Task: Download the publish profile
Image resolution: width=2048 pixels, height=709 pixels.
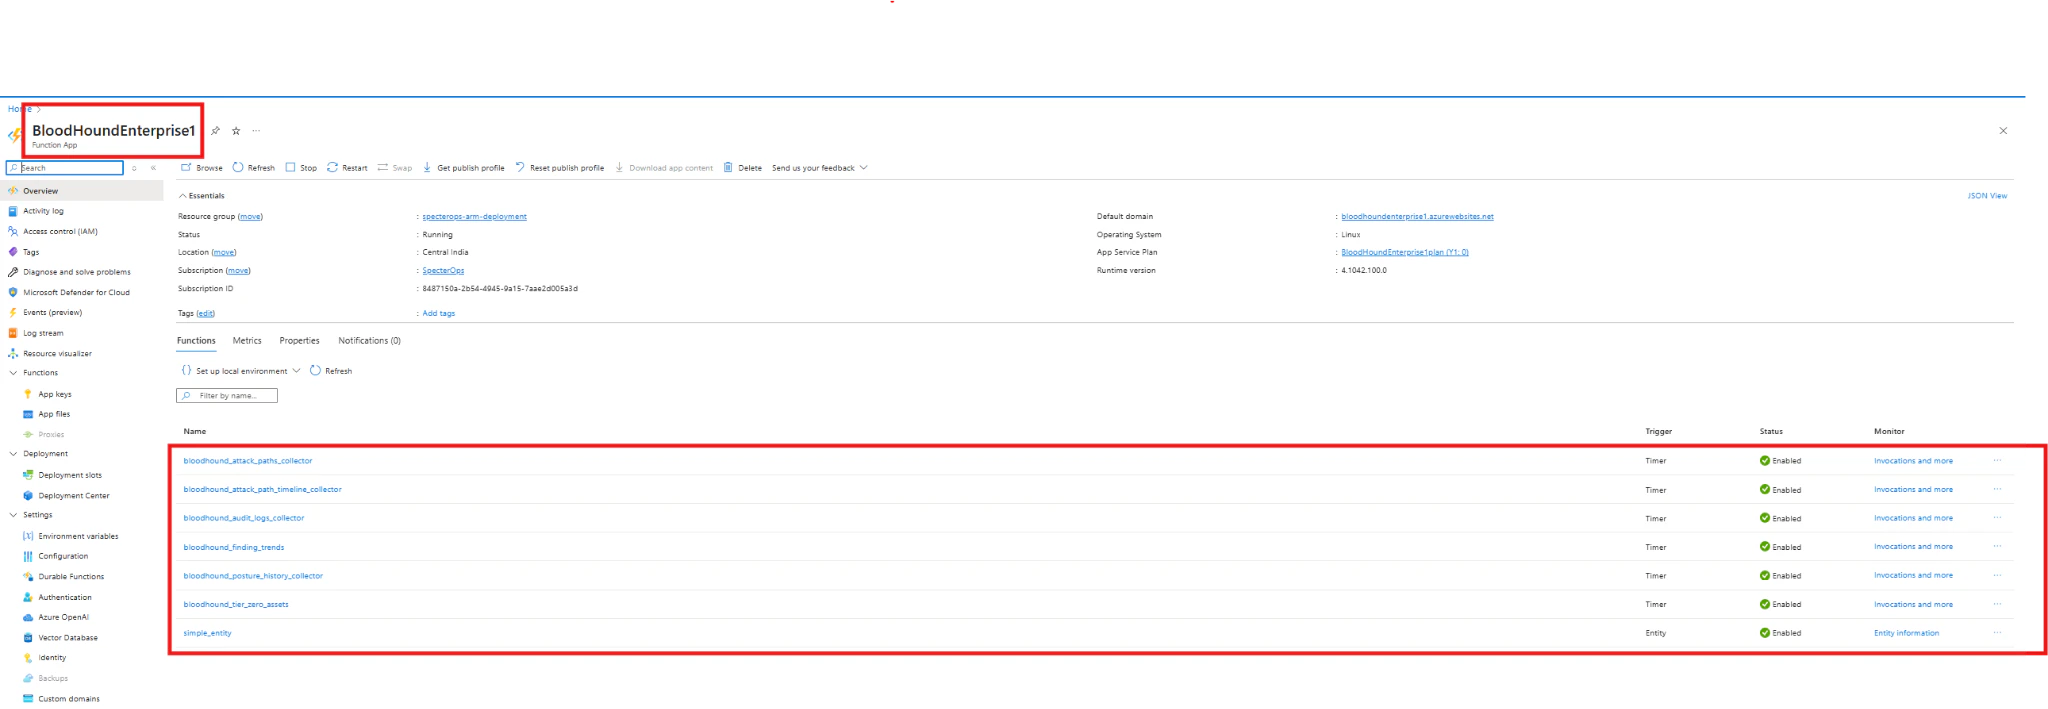Action: point(463,168)
